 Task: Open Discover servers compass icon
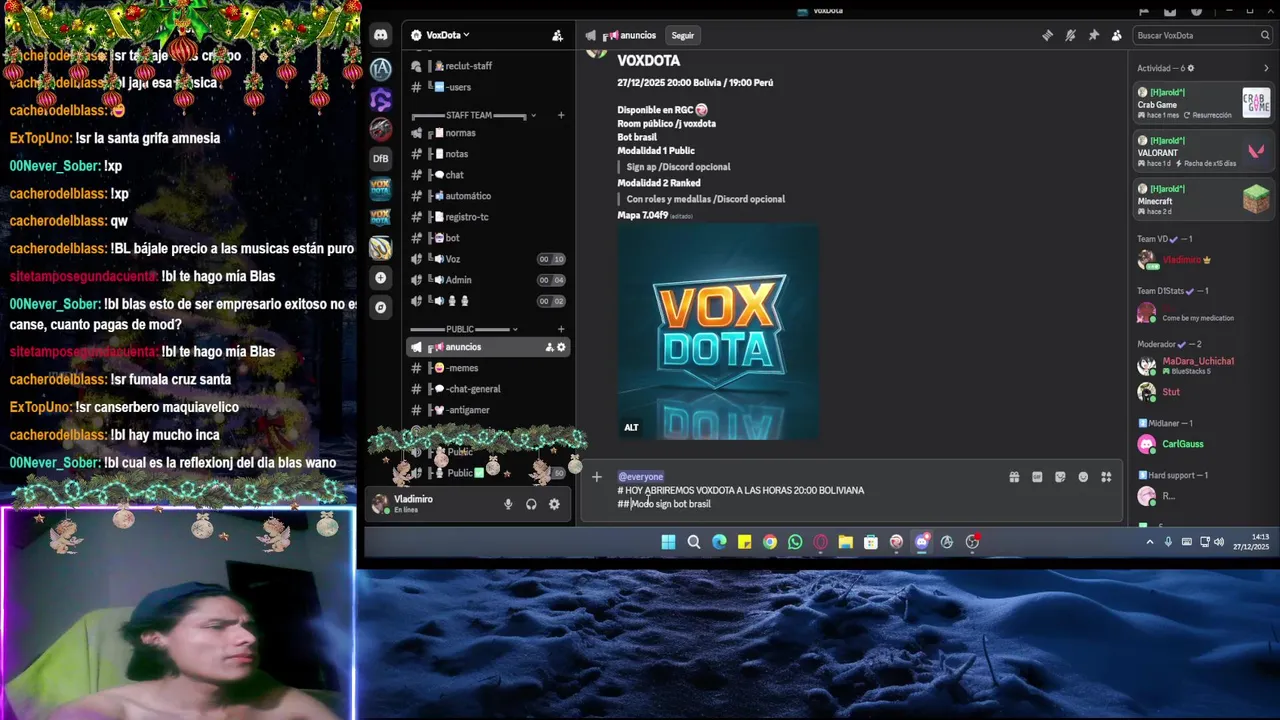pos(380,308)
